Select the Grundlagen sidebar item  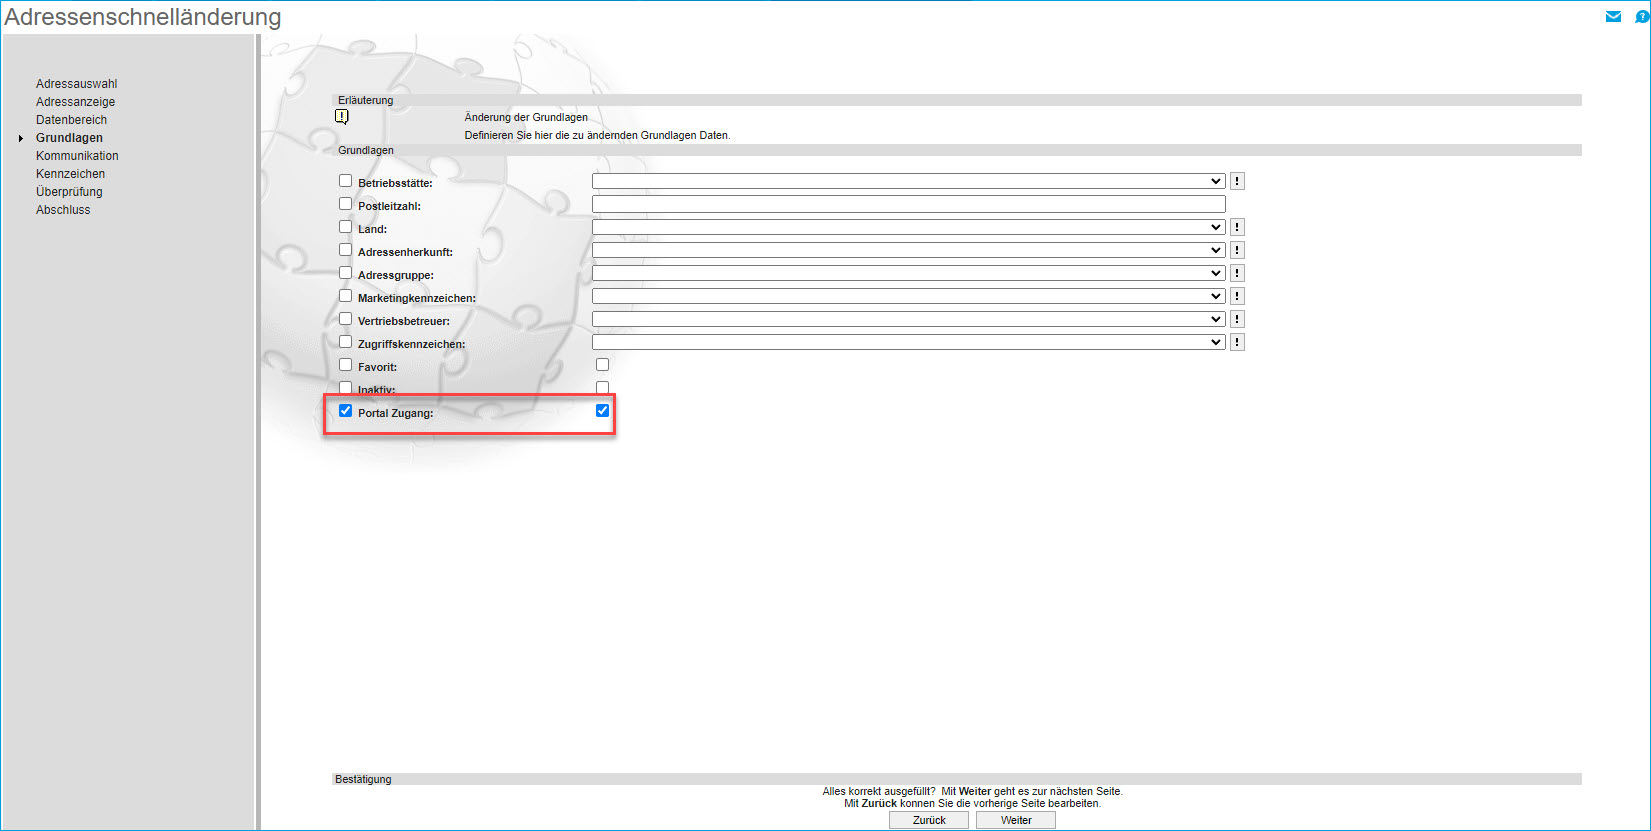(x=70, y=138)
